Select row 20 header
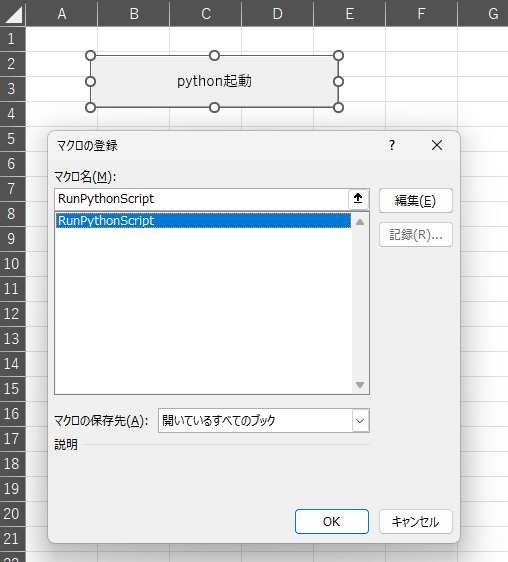The width and height of the screenshot is (508, 562). (13, 514)
